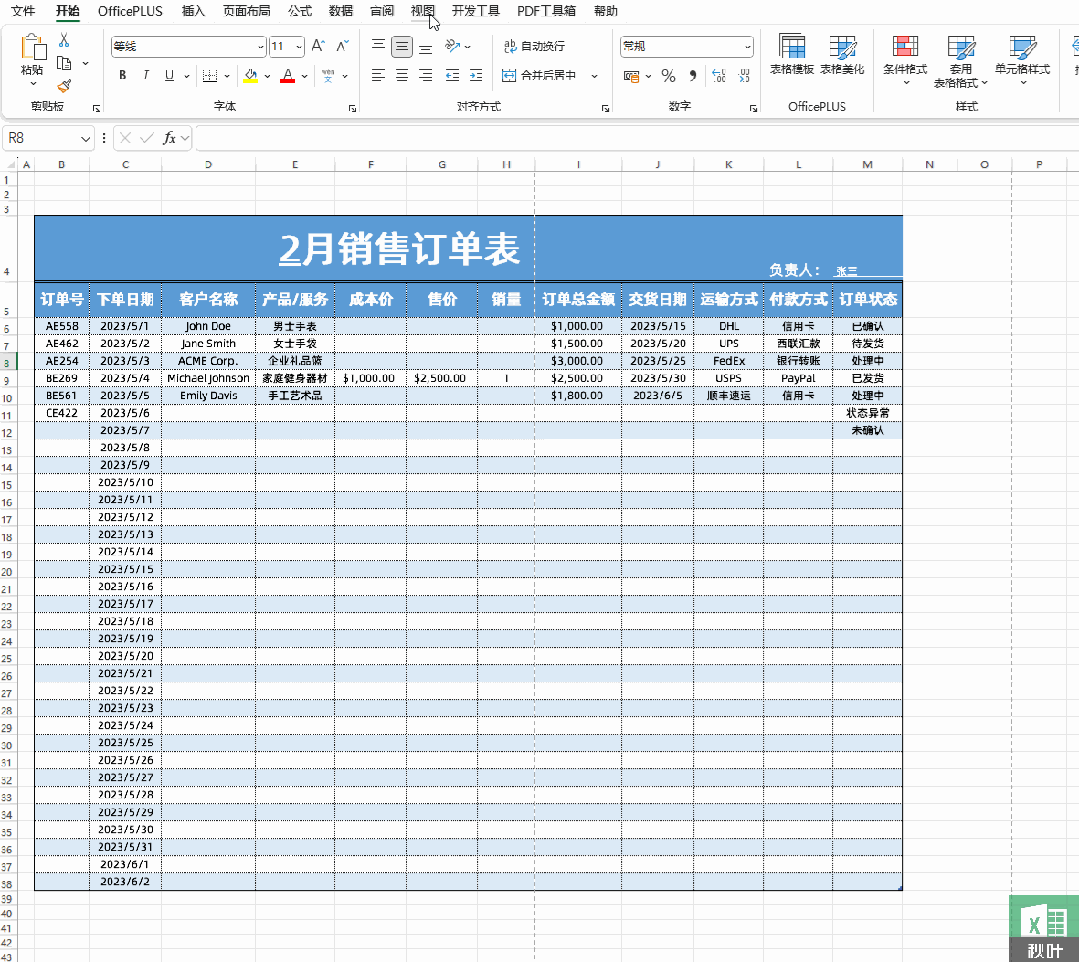This screenshot has width=1079, height=962.
Task: Click the increase indent icon
Action: point(476,76)
